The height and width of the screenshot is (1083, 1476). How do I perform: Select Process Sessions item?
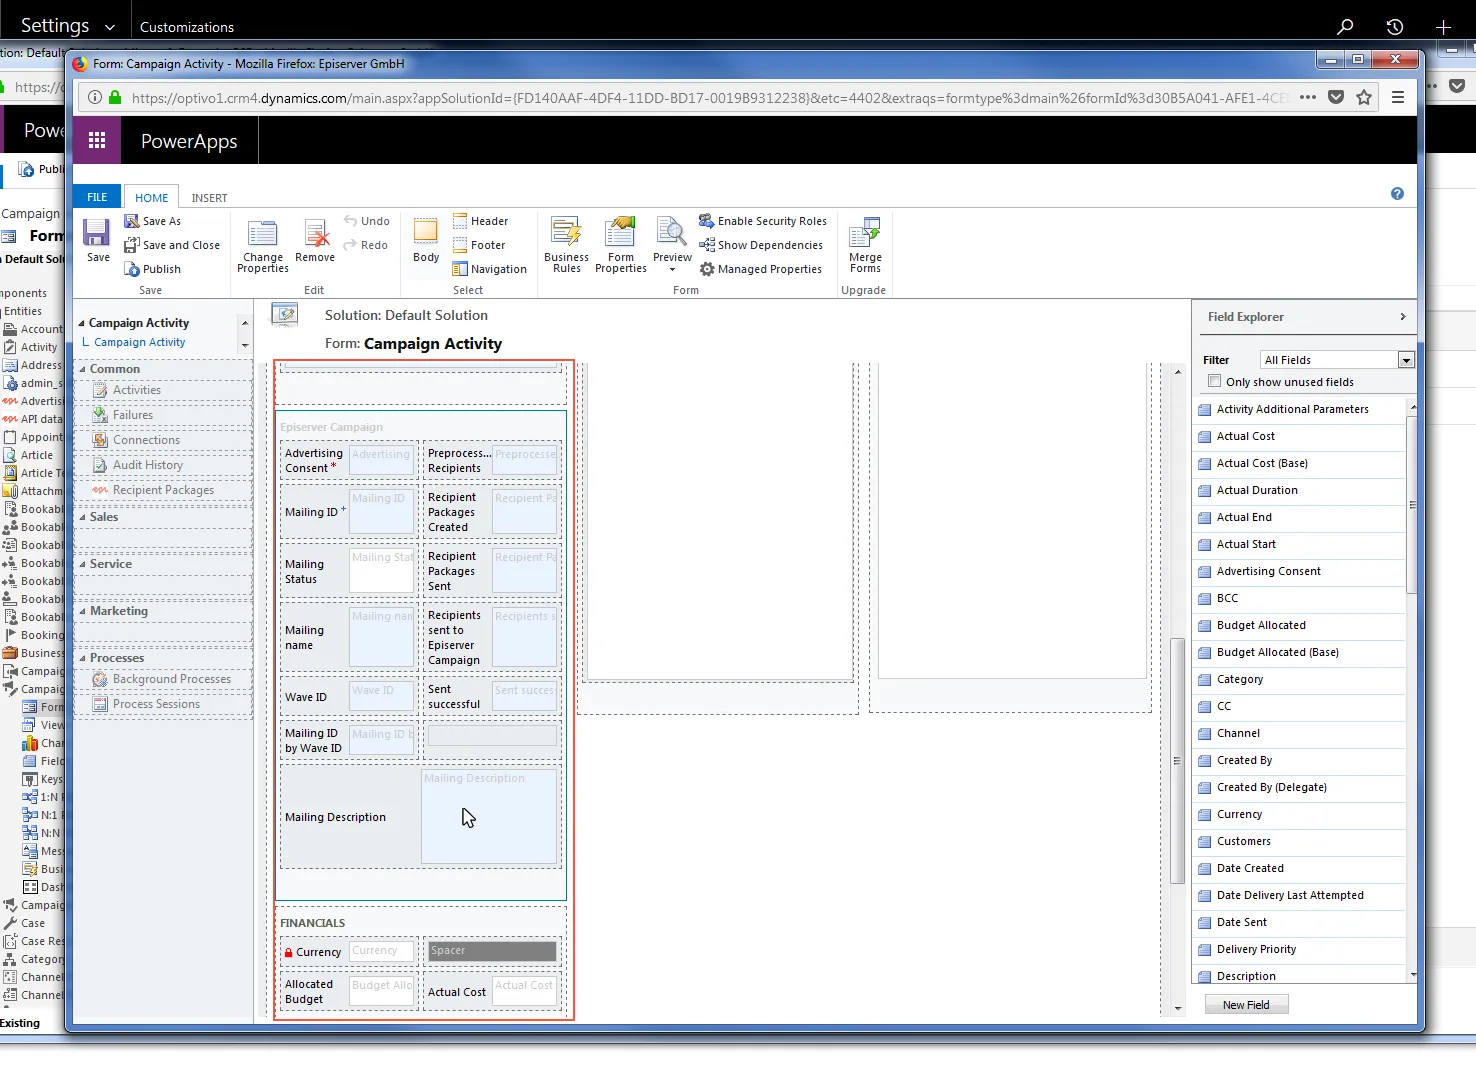point(156,704)
